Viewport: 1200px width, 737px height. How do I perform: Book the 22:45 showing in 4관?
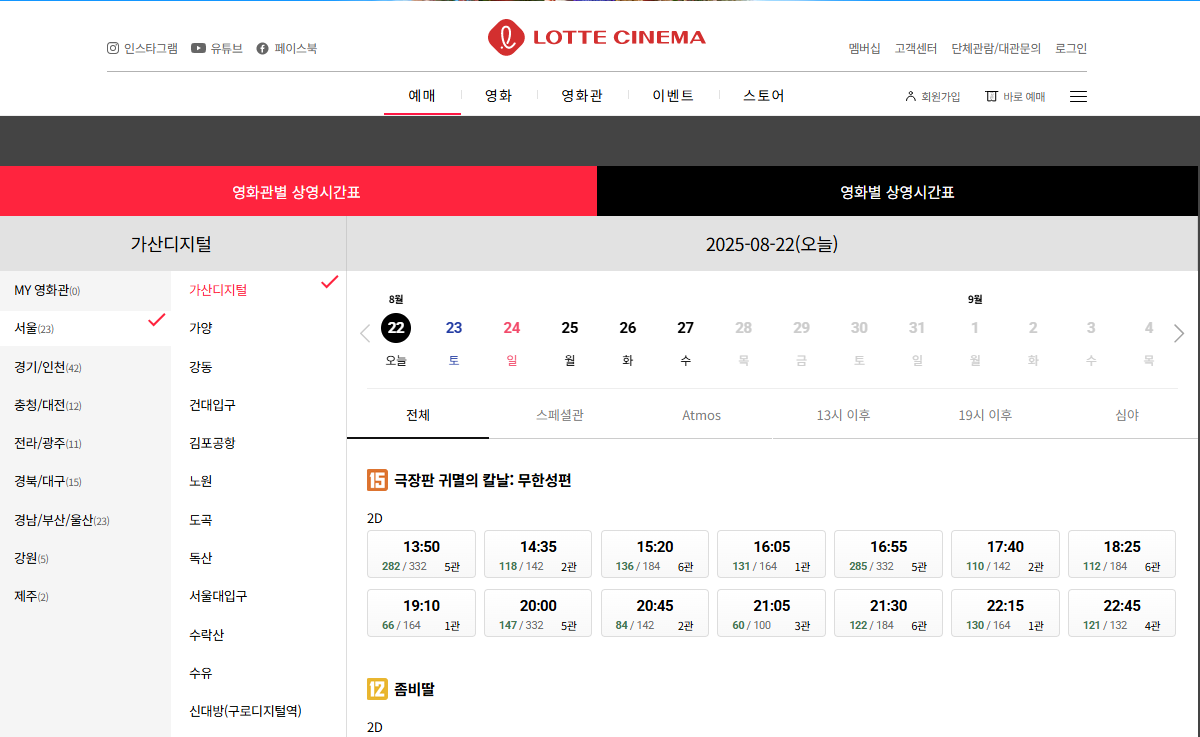(1122, 613)
